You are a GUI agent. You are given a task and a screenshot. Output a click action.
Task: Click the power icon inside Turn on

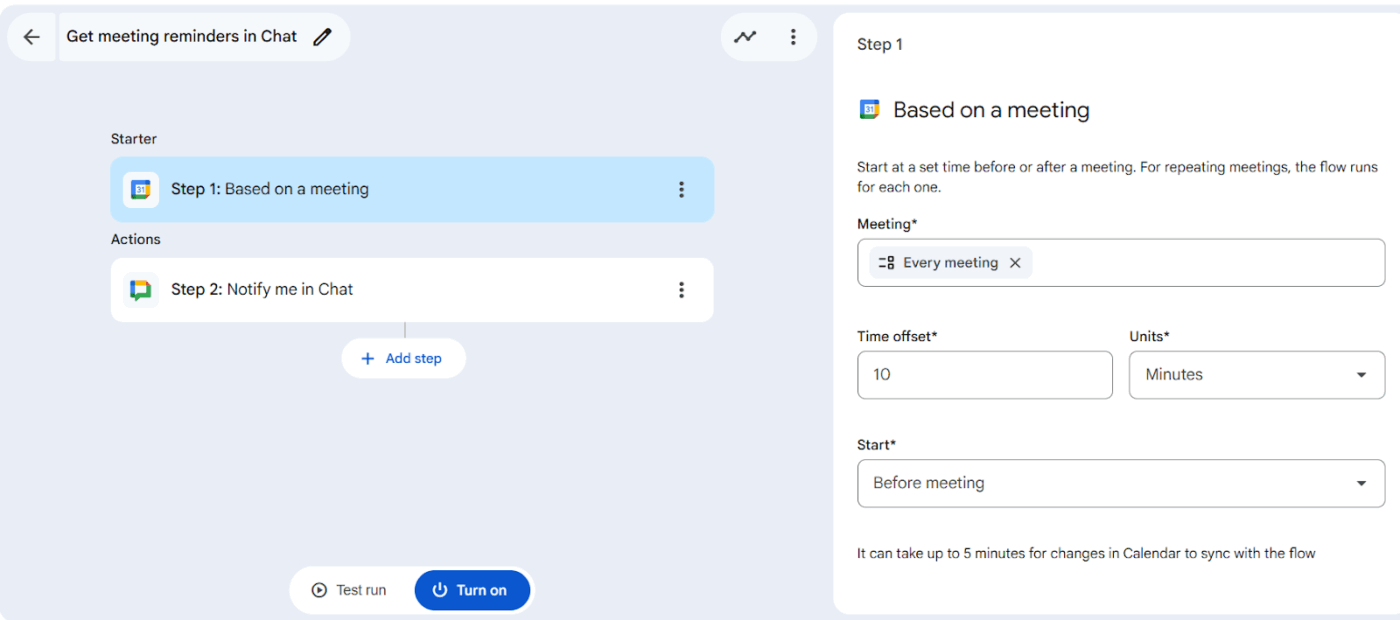click(441, 590)
